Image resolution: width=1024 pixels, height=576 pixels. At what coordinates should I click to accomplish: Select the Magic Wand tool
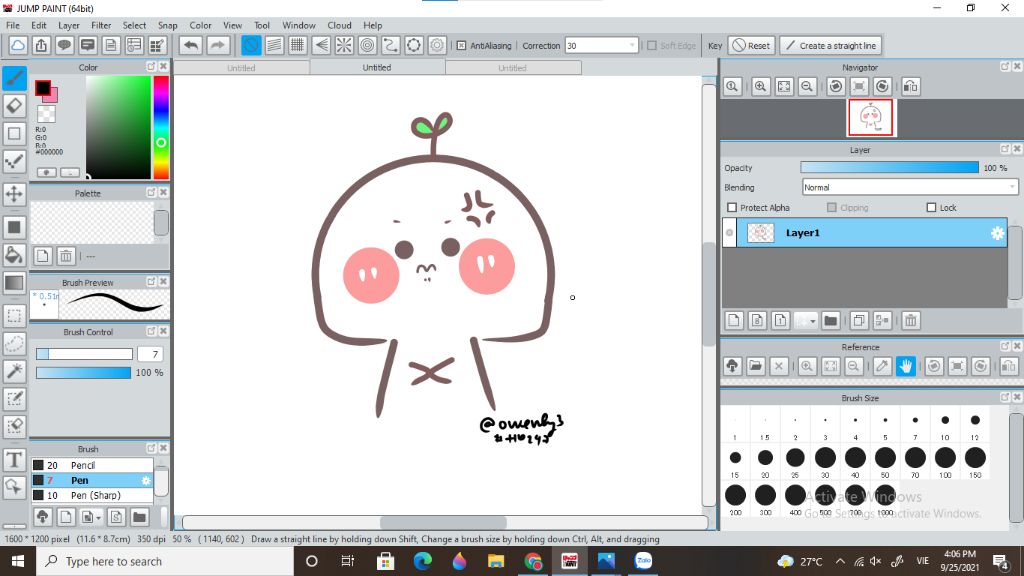pos(14,371)
